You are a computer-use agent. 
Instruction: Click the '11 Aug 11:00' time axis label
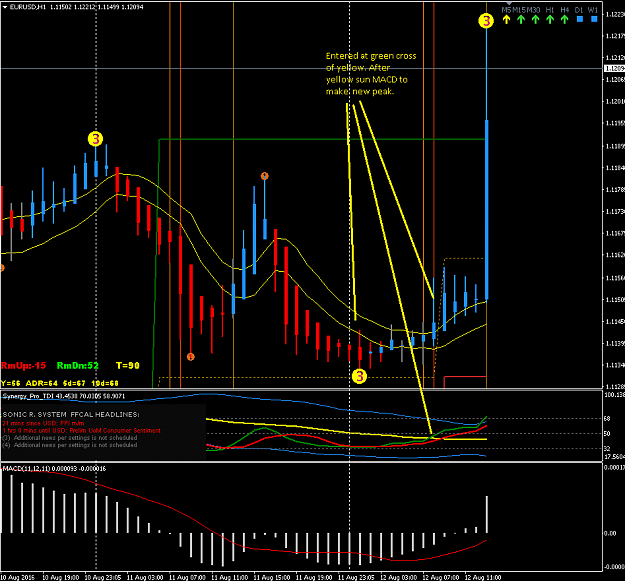(230, 577)
